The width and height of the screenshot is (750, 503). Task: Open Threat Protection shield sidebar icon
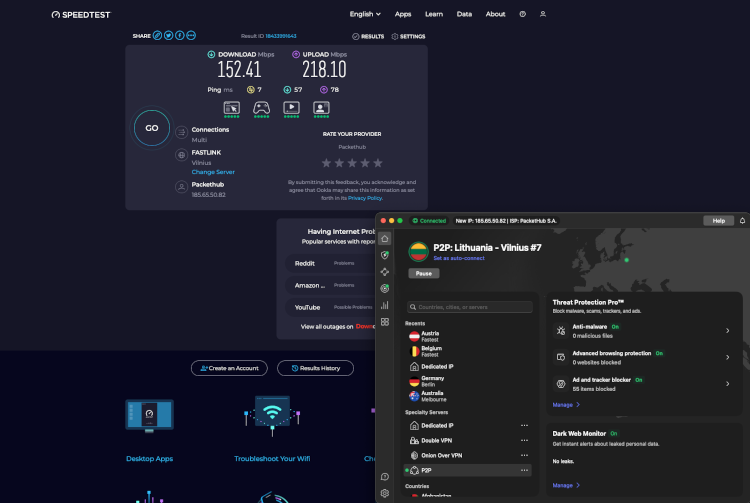(x=385, y=255)
